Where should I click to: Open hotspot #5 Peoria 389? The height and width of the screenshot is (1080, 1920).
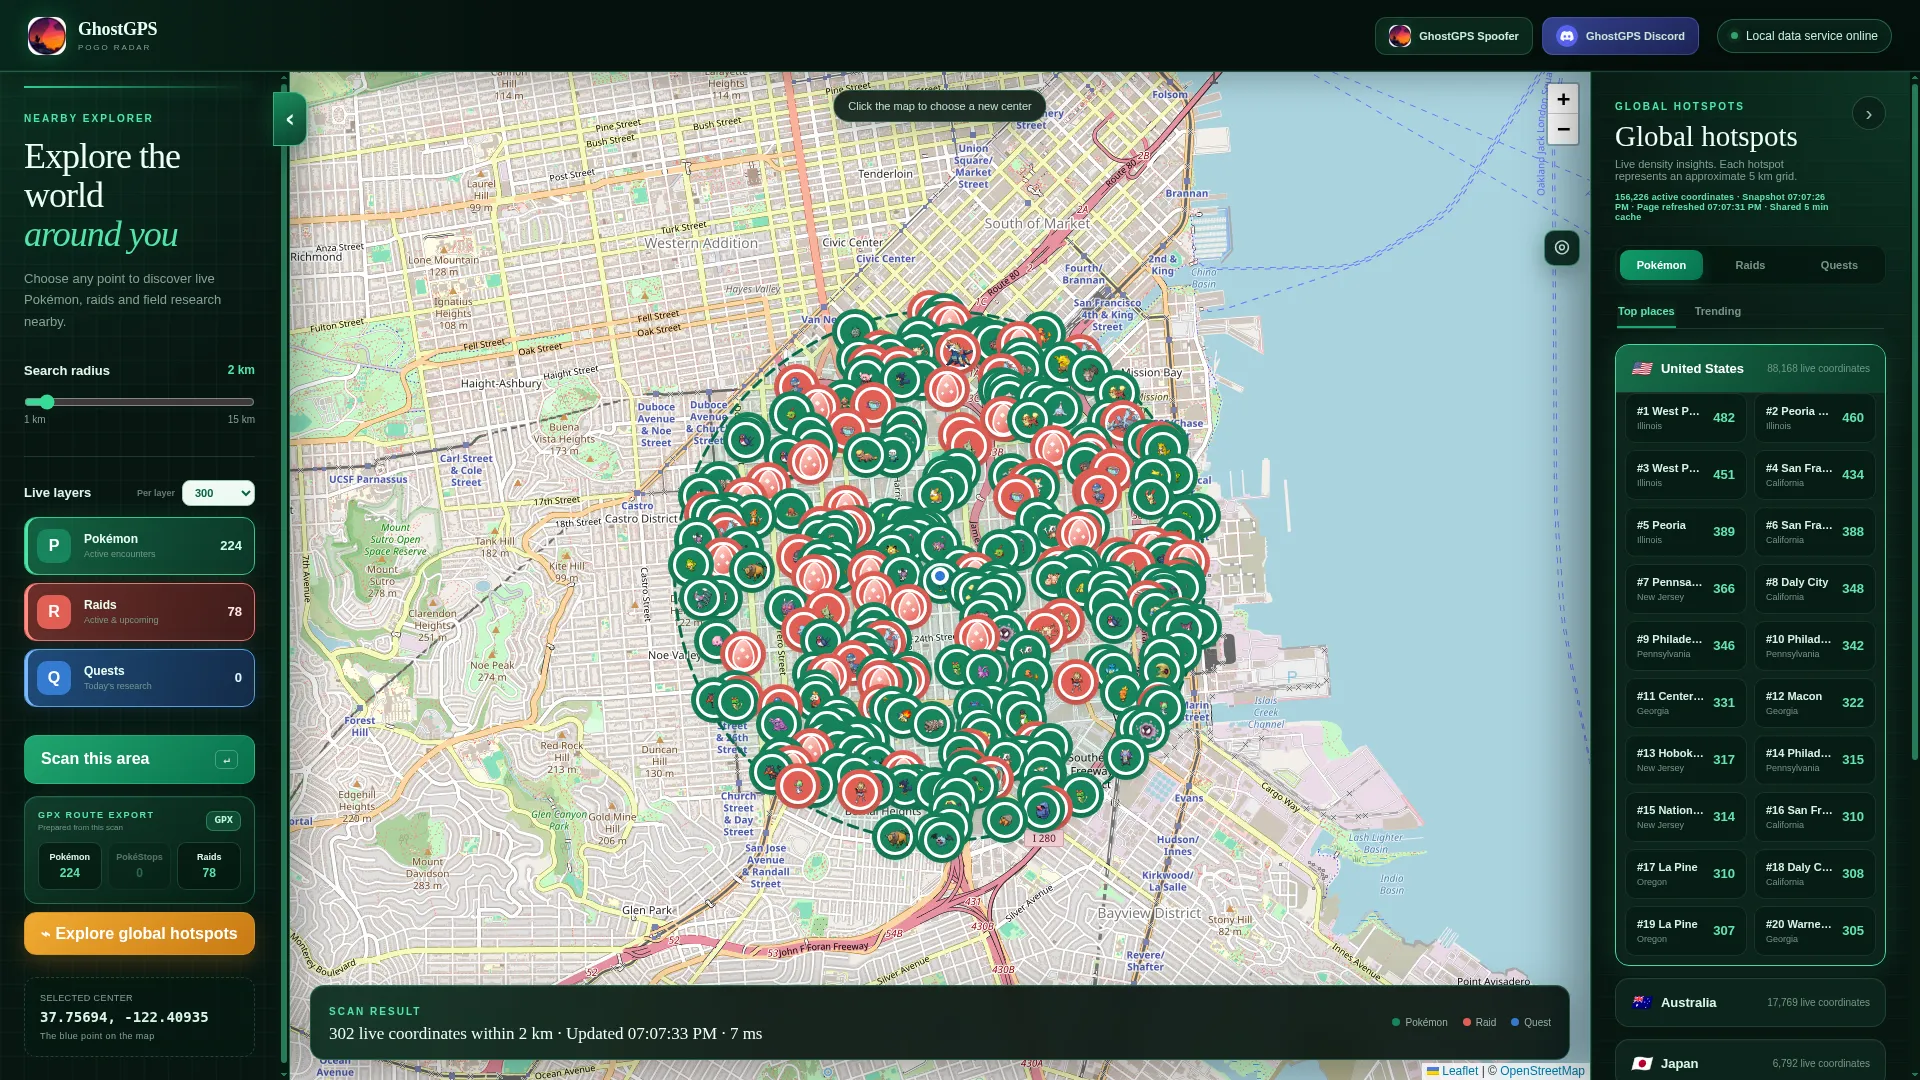click(x=1686, y=532)
